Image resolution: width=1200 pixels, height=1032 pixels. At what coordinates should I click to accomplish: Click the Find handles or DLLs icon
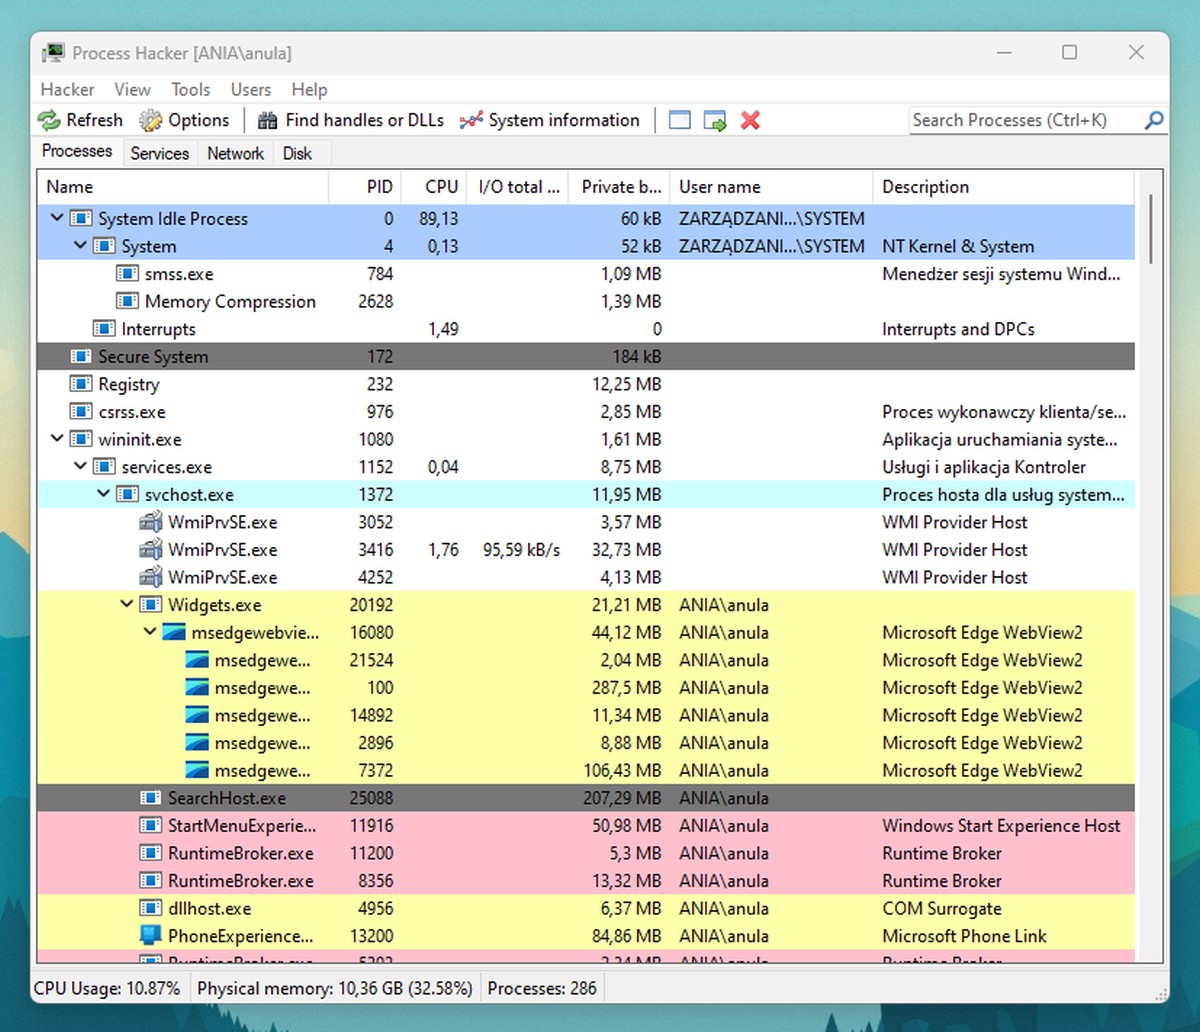coord(267,121)
